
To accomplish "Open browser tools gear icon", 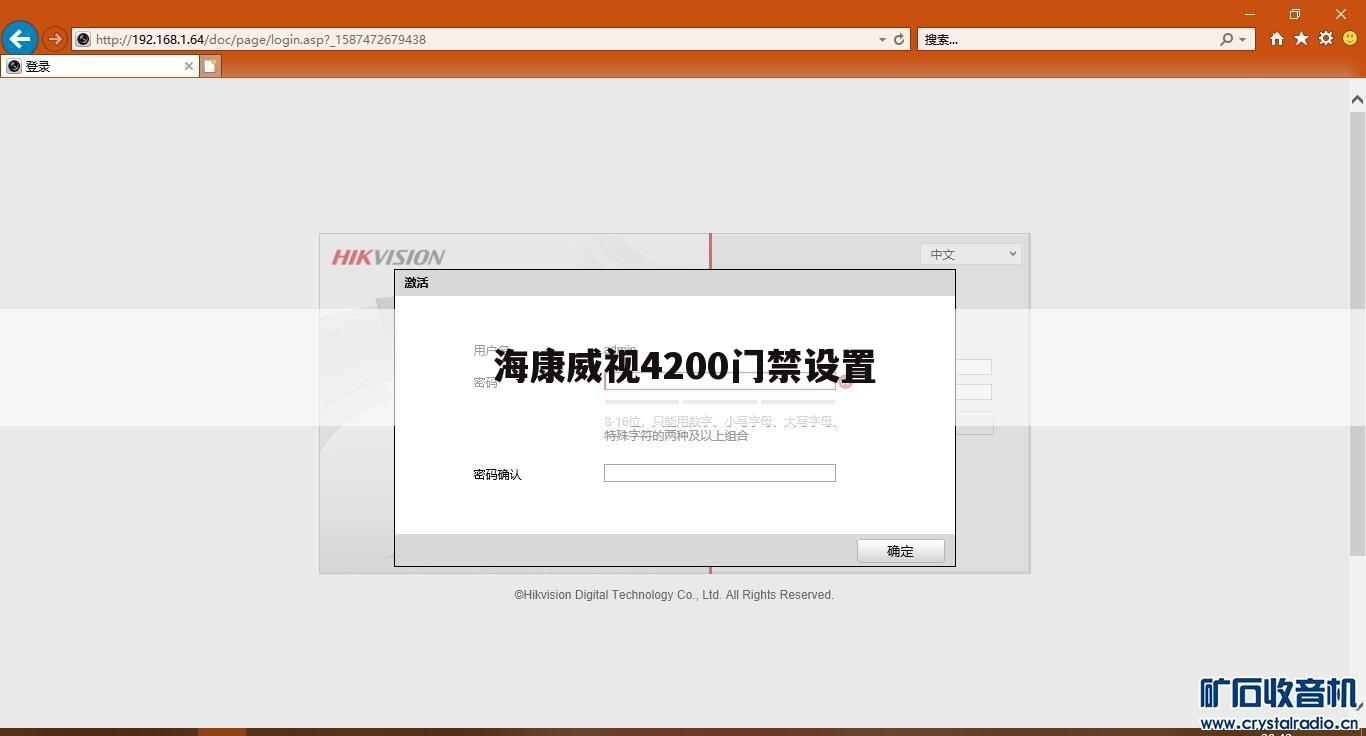I will pos(1326,38).
